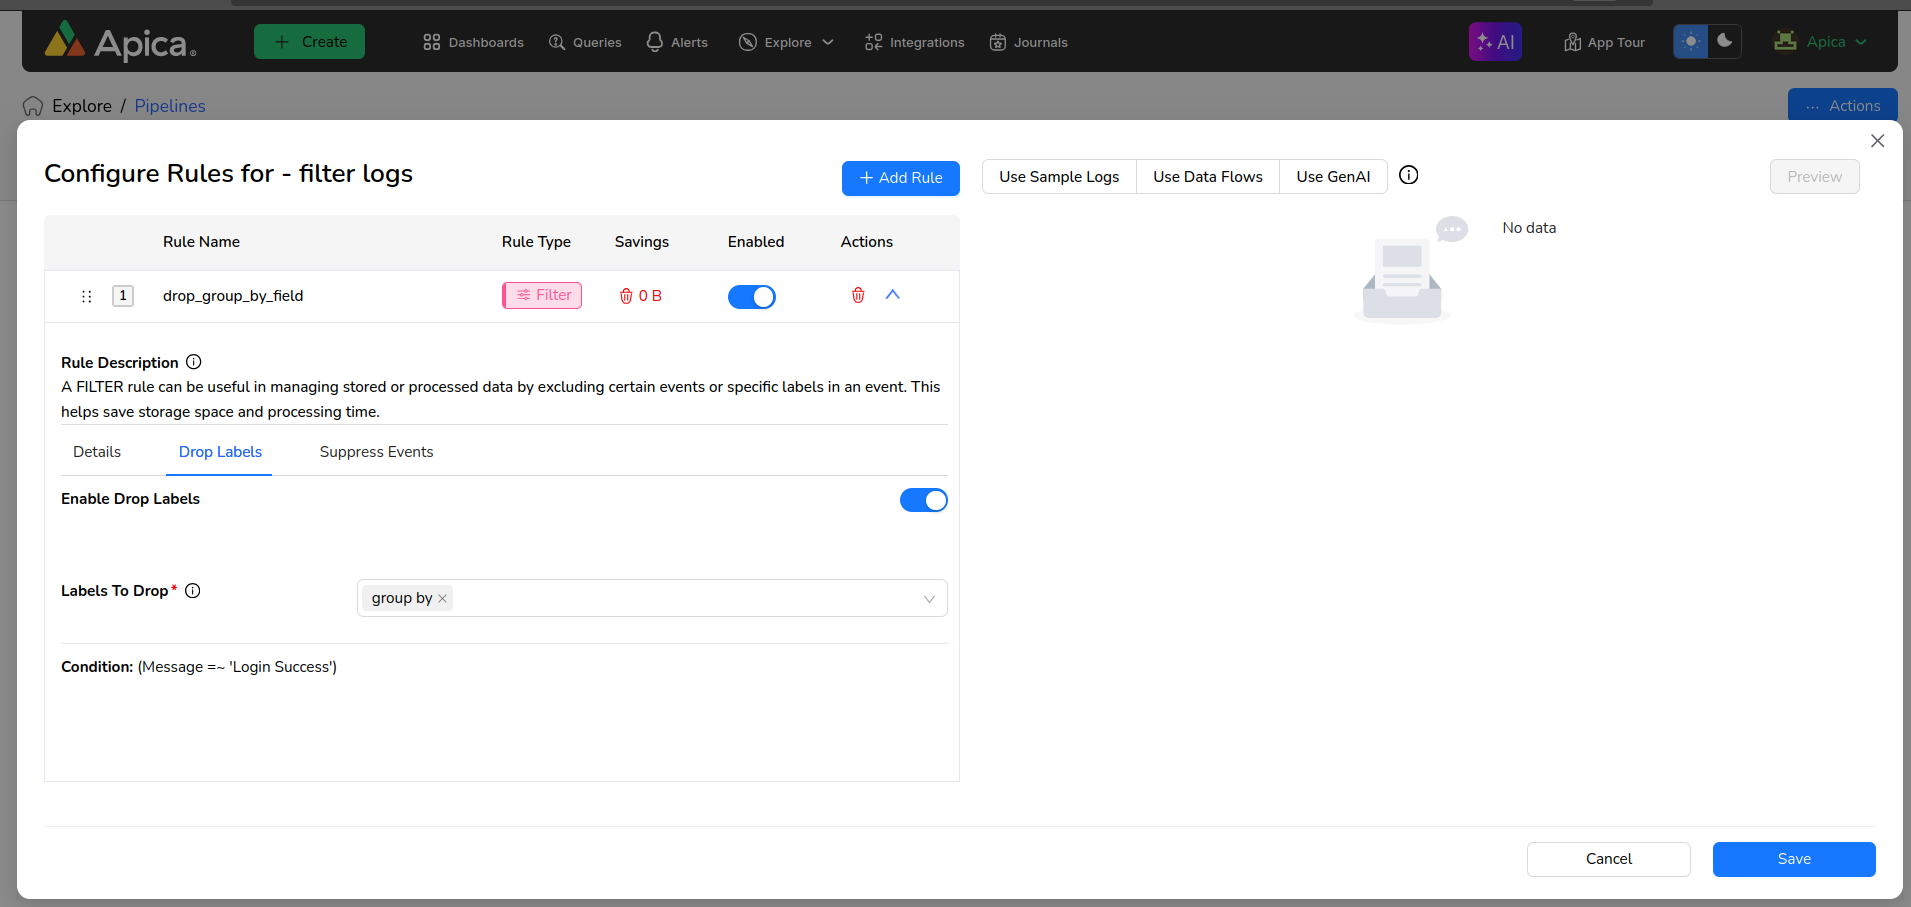1911x907 pixels.
Task: Open the Details tab
Action: pos(97,452)
